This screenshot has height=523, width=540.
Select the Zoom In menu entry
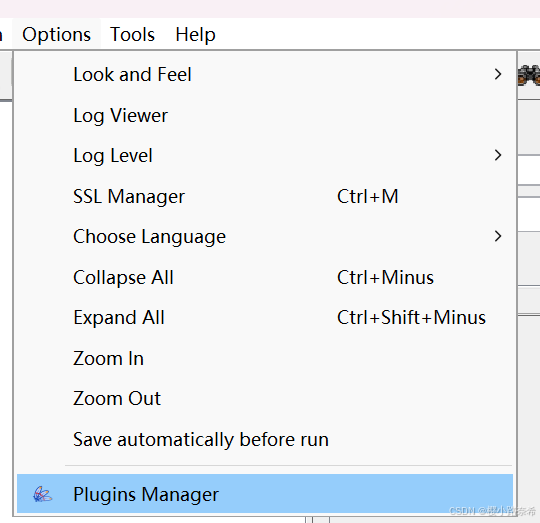tap(265, 358)
